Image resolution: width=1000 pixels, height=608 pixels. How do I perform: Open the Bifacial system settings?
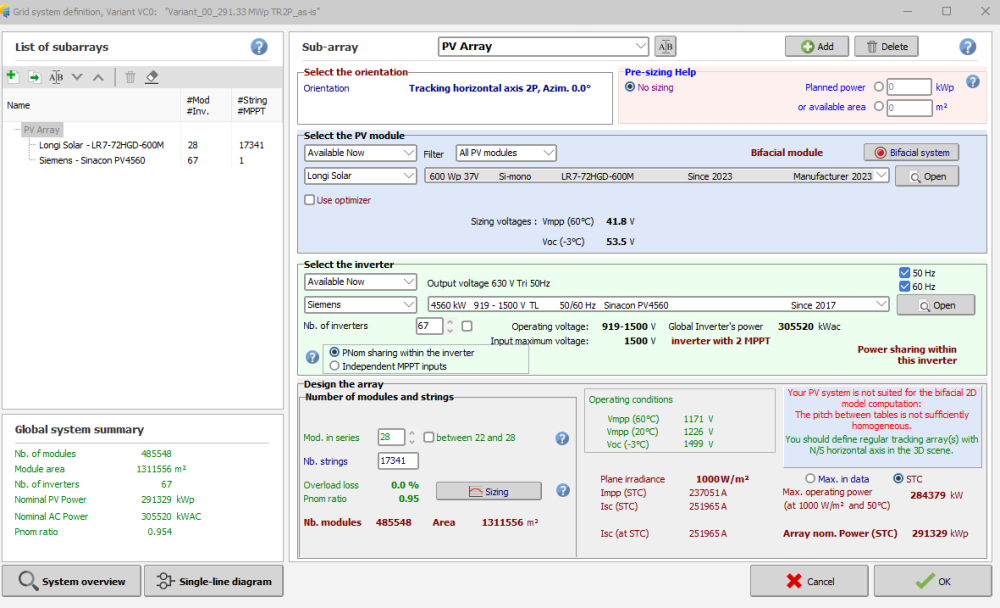point(910,153)
